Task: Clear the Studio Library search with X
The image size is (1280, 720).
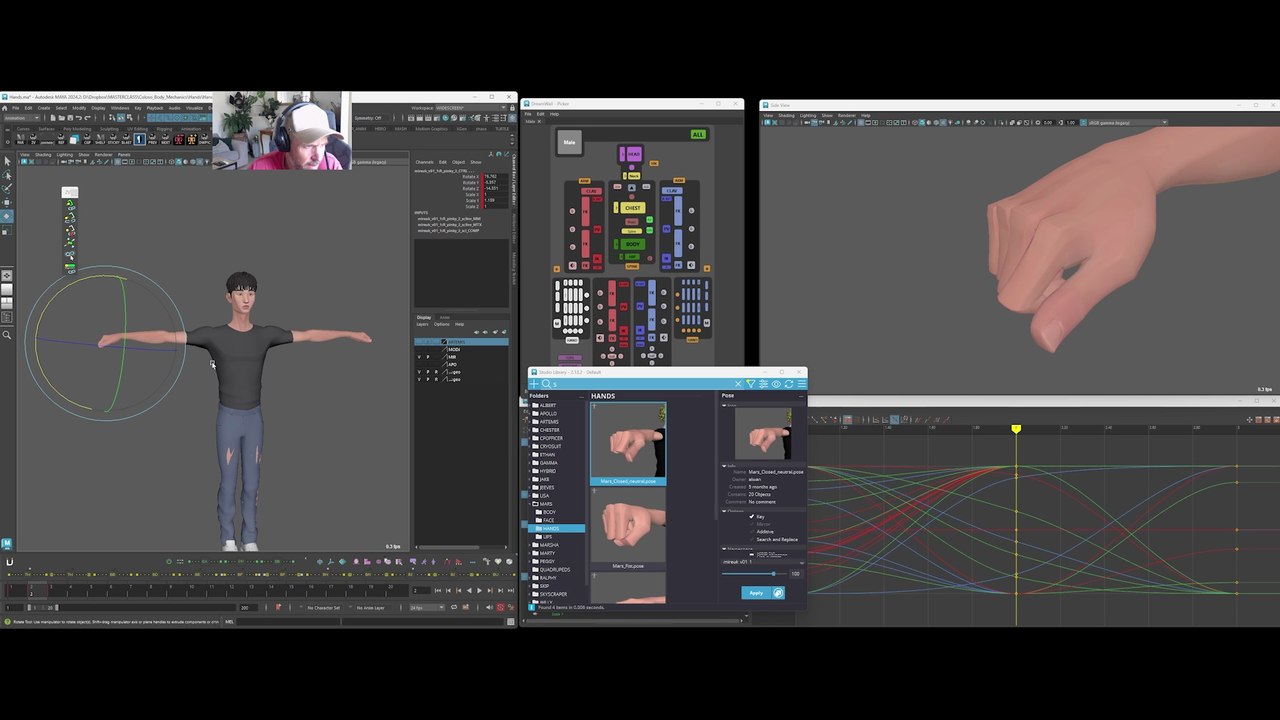Action: 738,384
